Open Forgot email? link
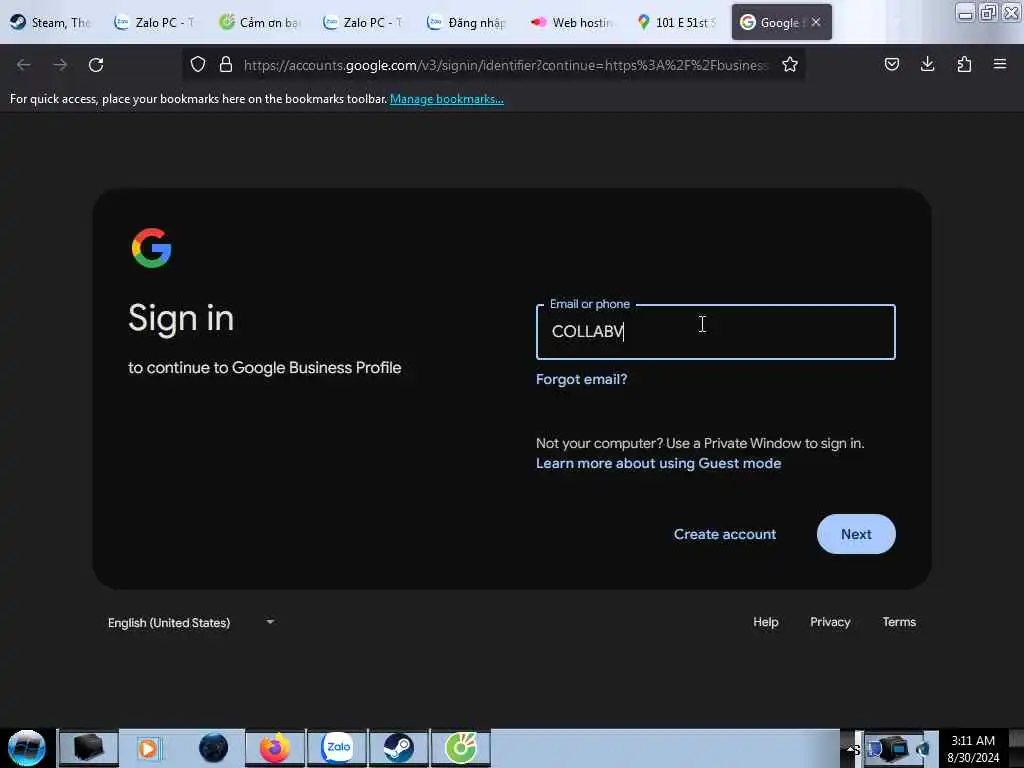The width and height of the screenshot is (1024, 768). coord(581,379)
